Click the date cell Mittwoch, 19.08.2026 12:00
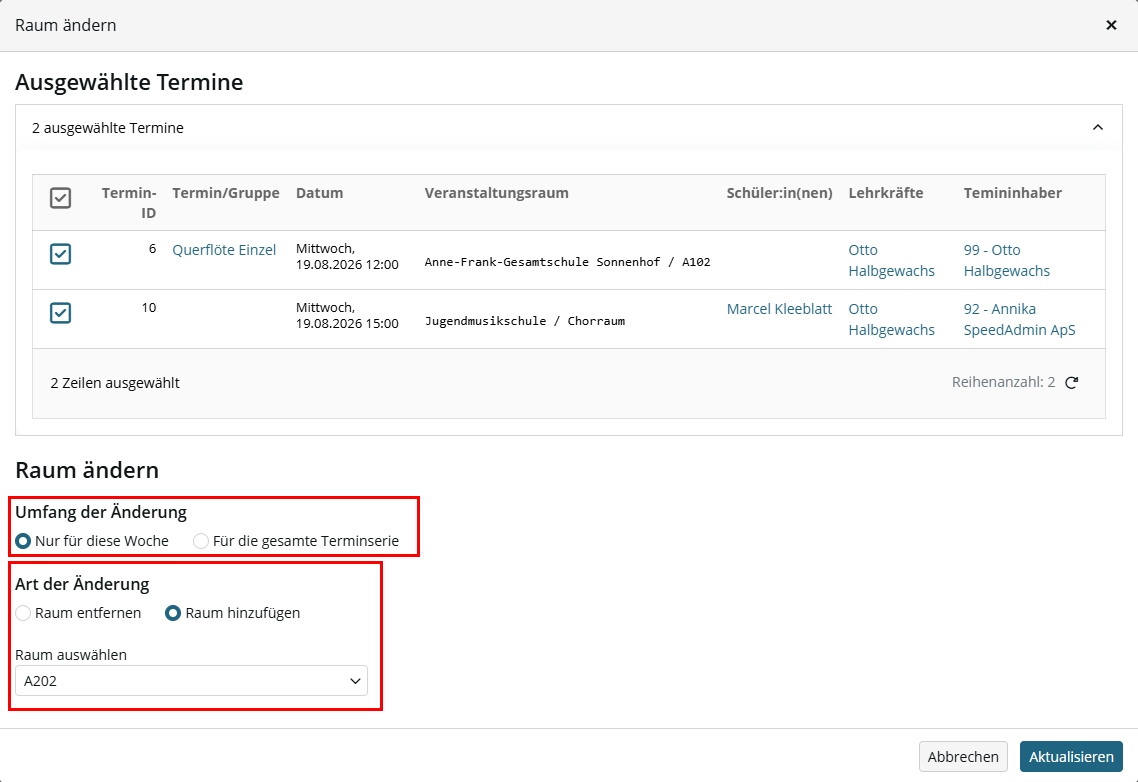1138x782 pixels. click(x=347, y=256)
